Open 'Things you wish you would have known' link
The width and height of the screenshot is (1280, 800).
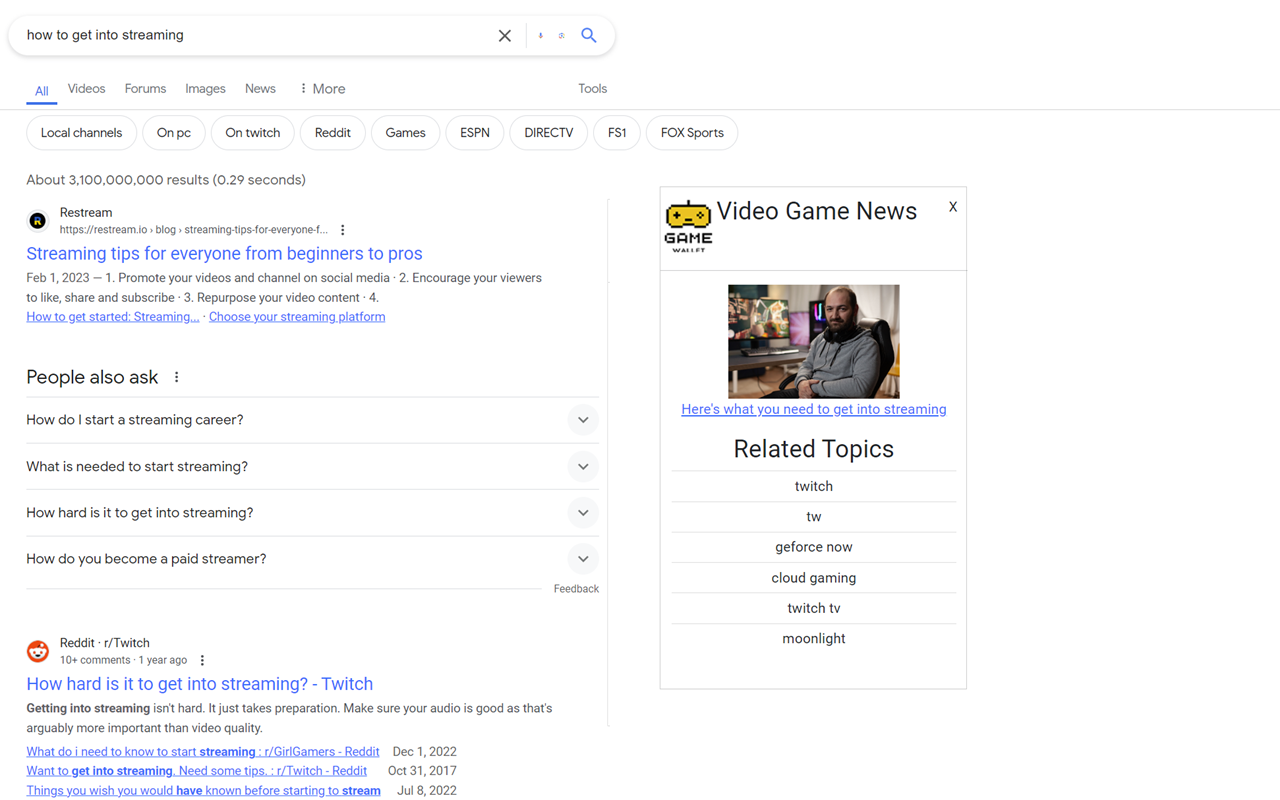pos(204,791)
